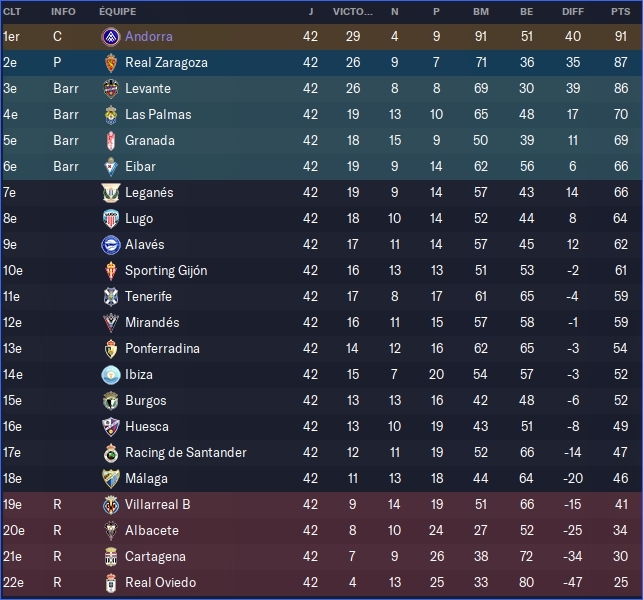The image size is (643, 600).
Task: Open the Eibar team page link
Action: pos(140,167)
